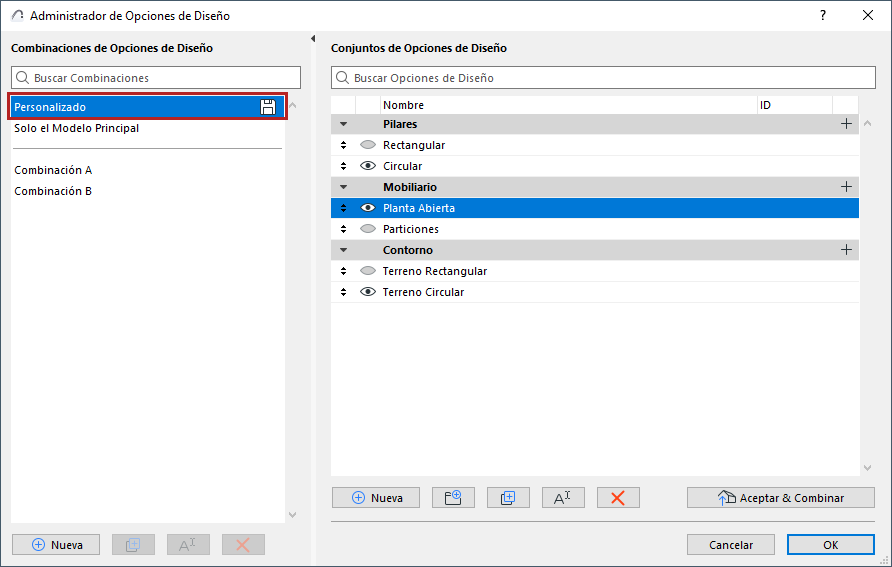Image resolution: width=892 pixels, height=567 pixels.
Task: Click the rename design option icon
Action: (562, 498)
